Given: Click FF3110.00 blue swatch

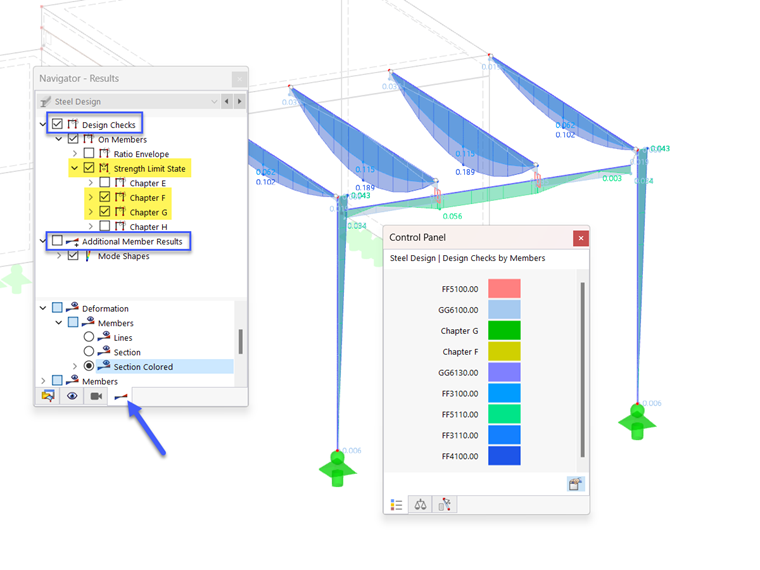Looking at the screenshot, I should 504,435.
